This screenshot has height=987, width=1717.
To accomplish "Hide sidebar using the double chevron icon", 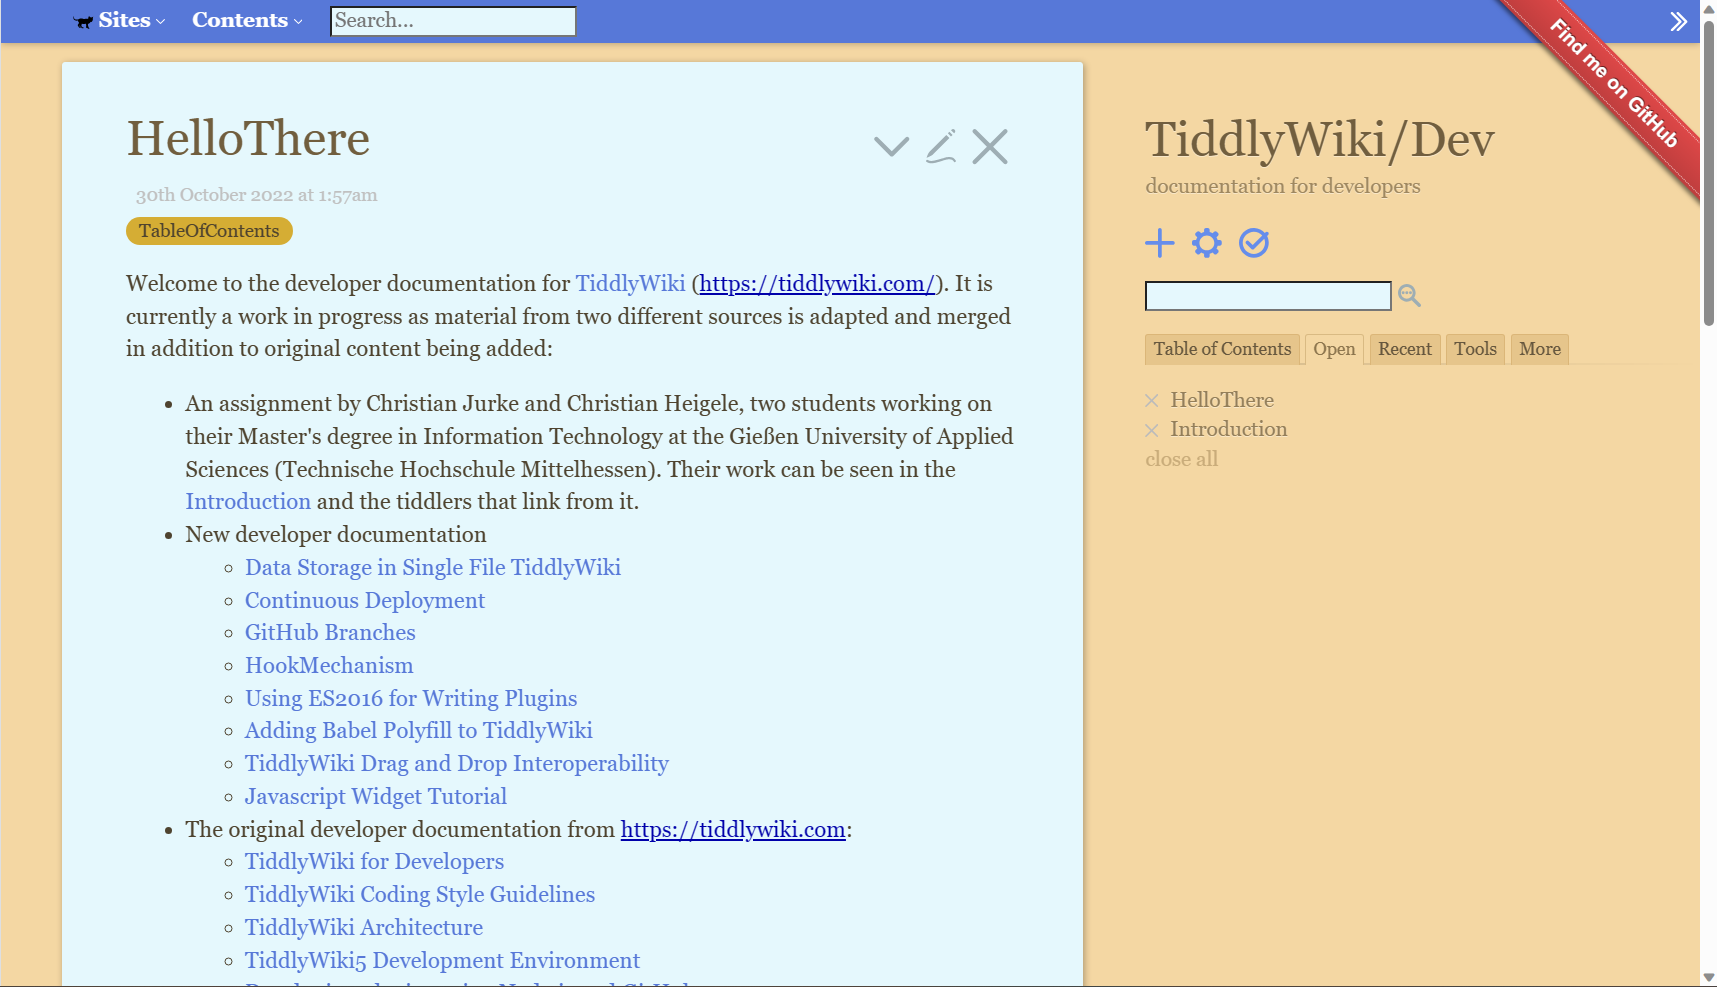I will [x=1678, y=22].
